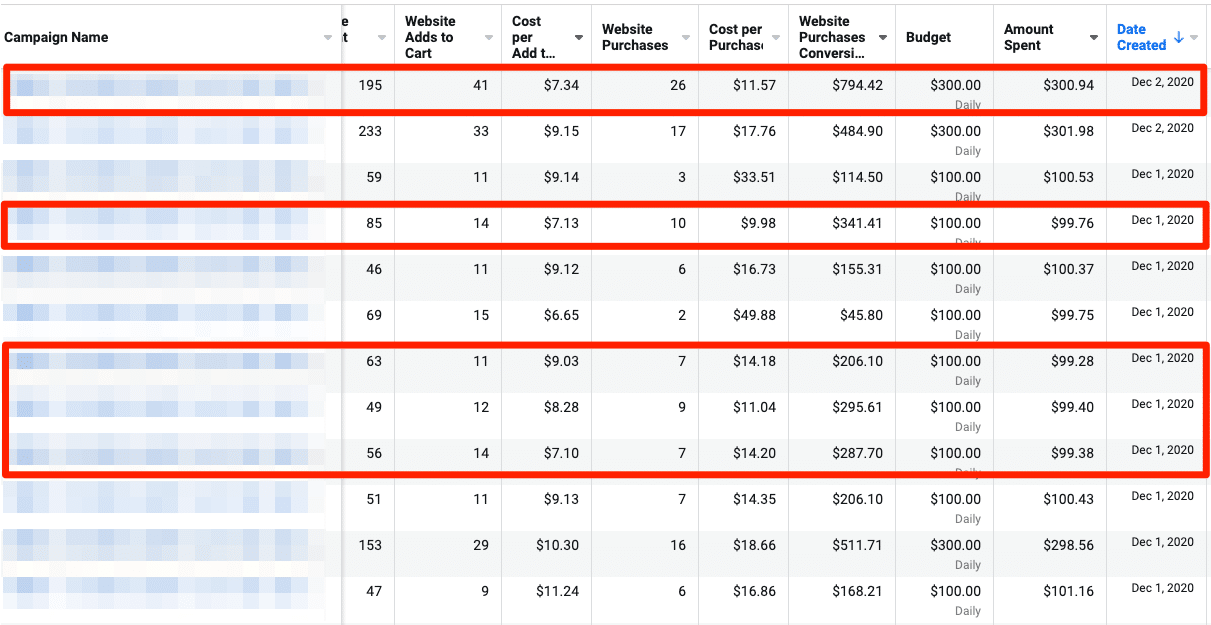Open the Website Adds to Cart column arrow
The image size is (1211, 625).
click(x=488, y=38)
